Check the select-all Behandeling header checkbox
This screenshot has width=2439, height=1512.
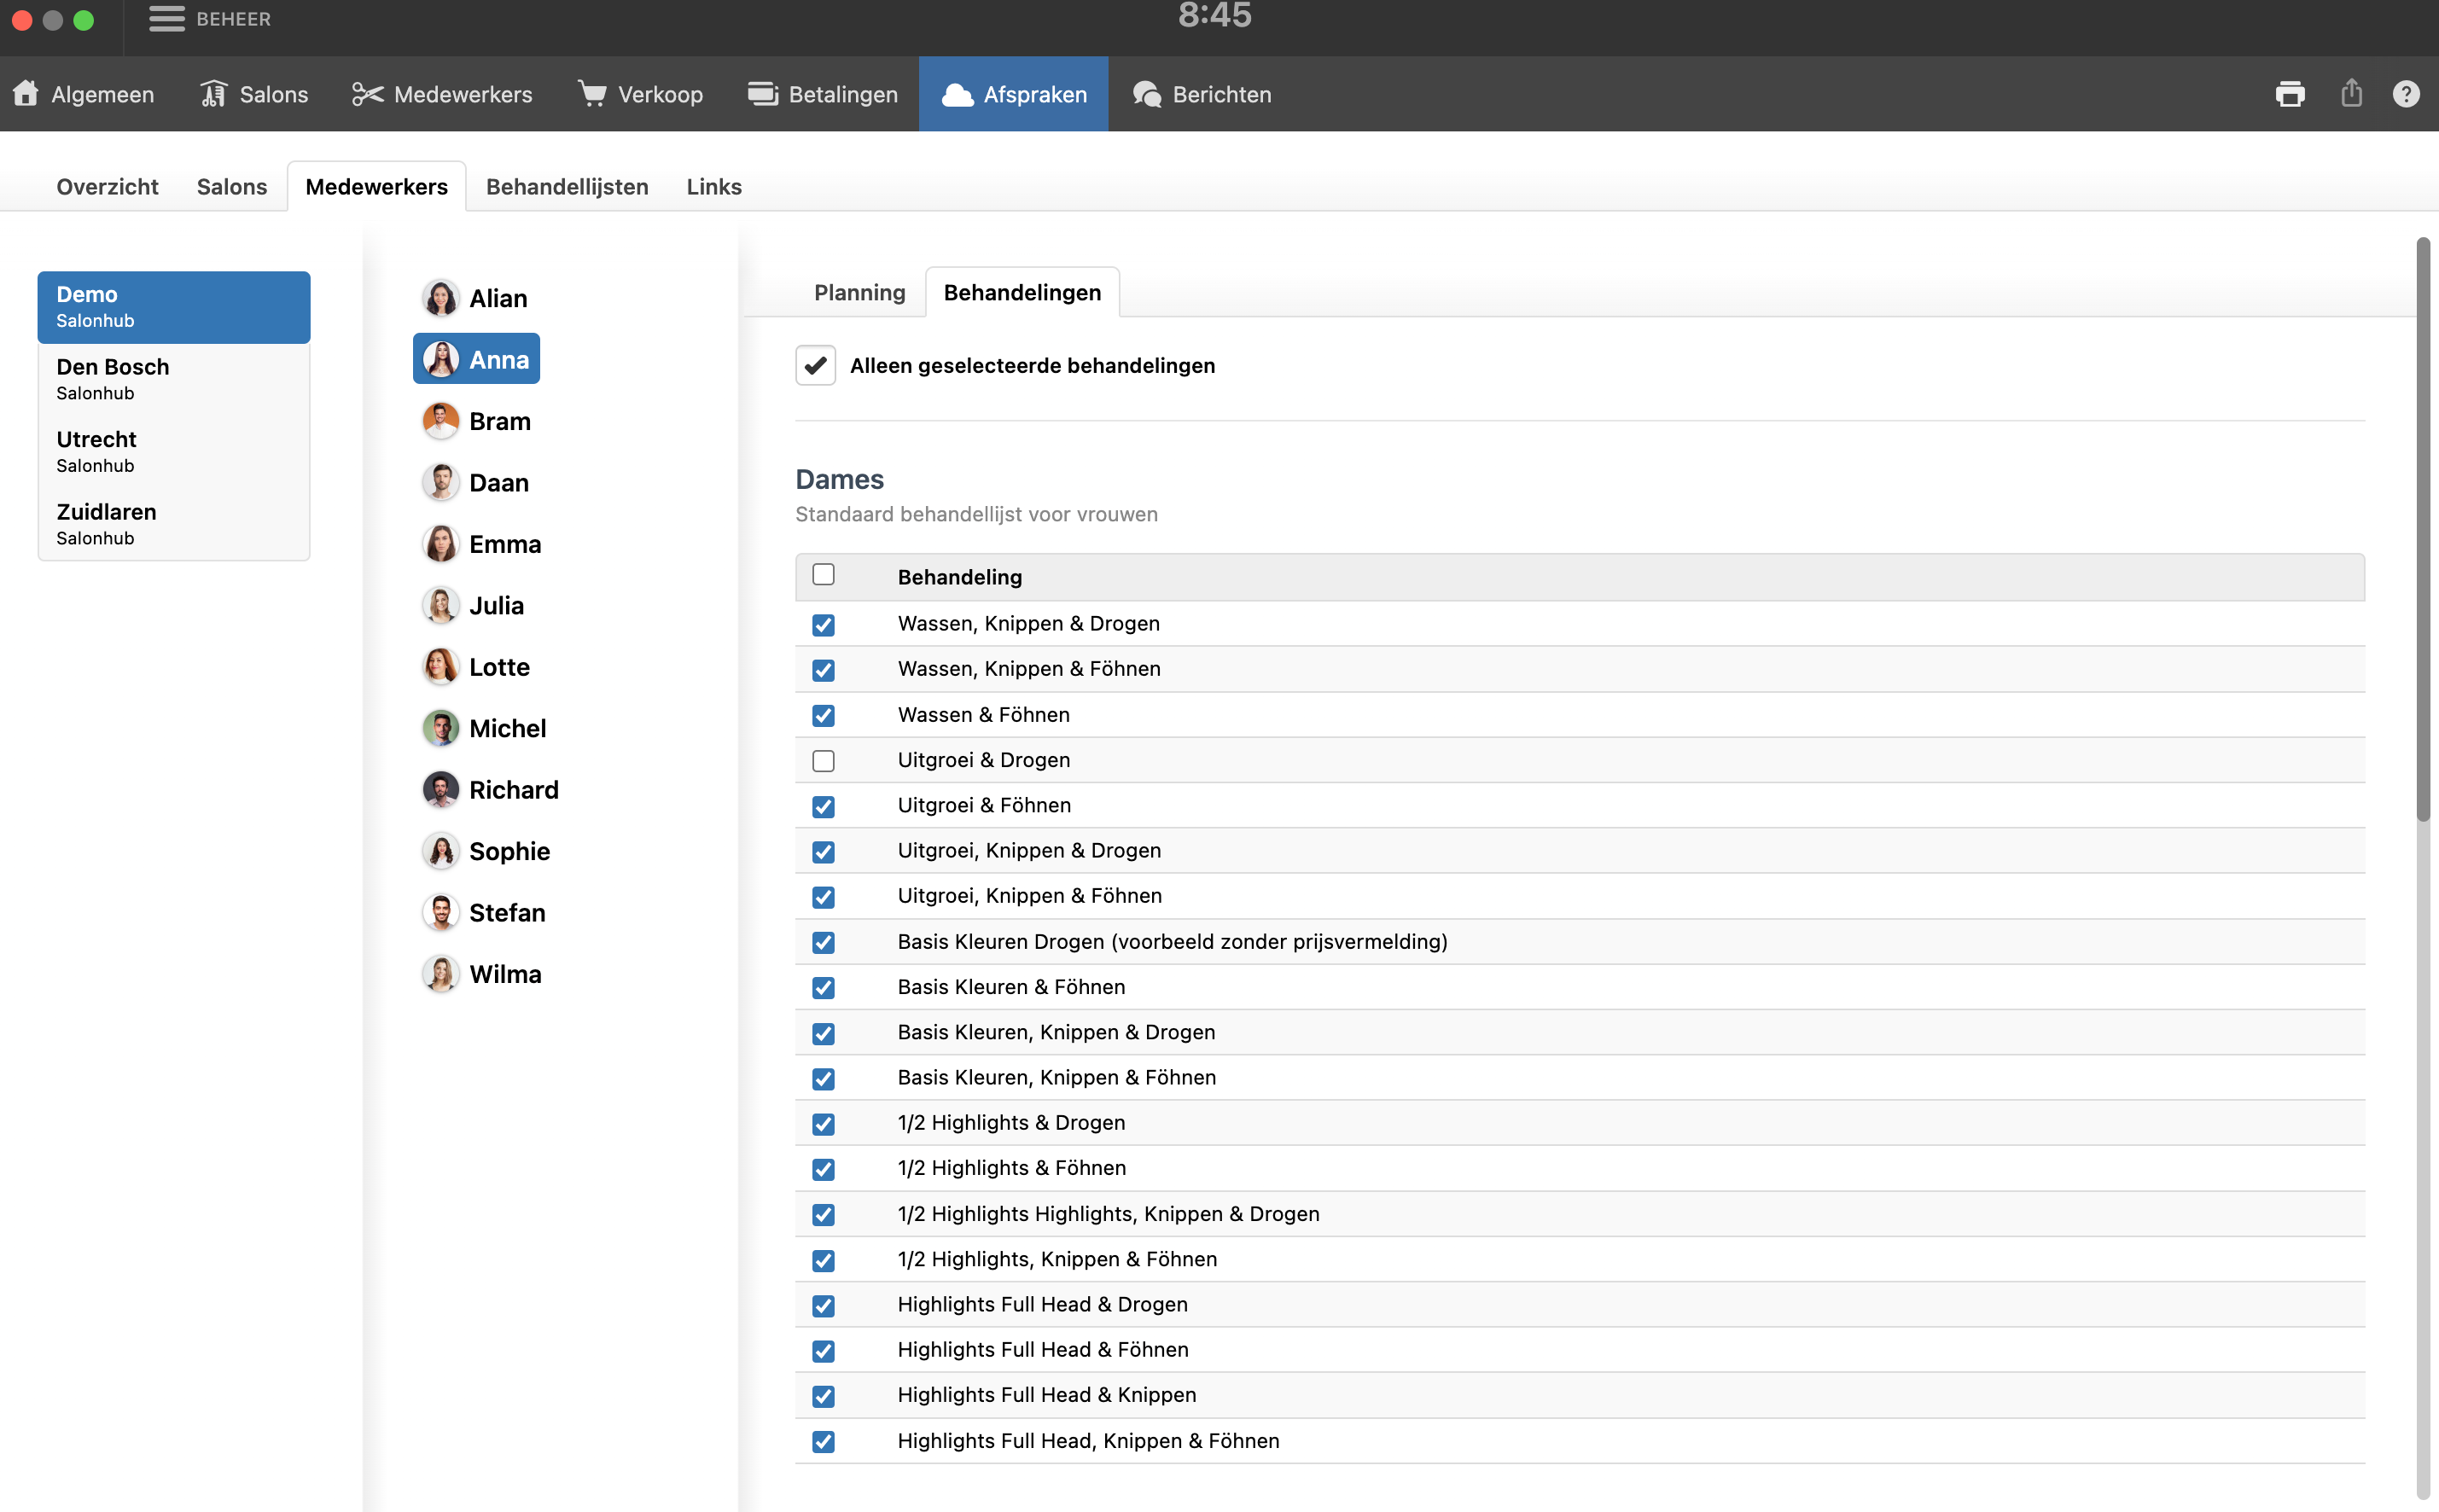tap(823, 575)
